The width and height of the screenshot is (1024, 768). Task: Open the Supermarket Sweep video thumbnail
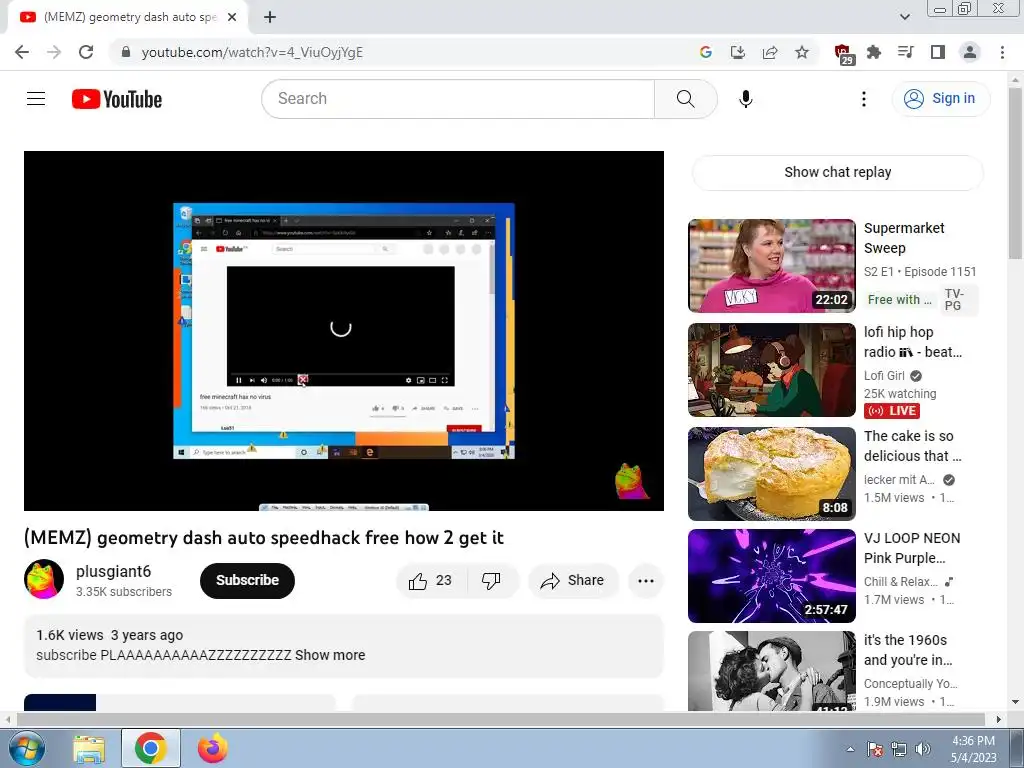[x=771, y=266]
